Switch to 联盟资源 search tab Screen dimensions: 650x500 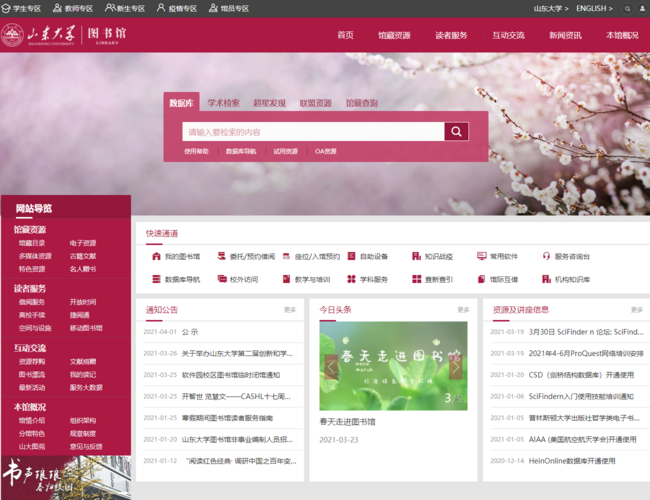click(315, 103)
